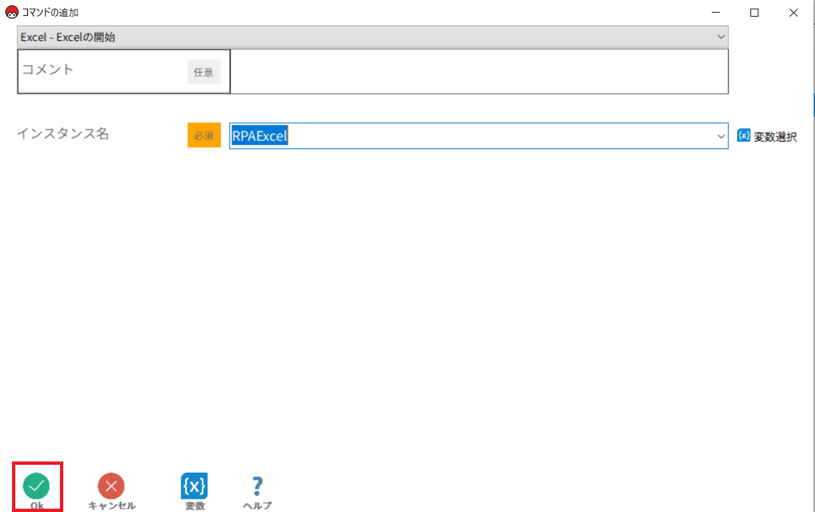Click the orange 必須 badge
The width and height of the screenshot is (815, 512).
(x=204, y=135)
